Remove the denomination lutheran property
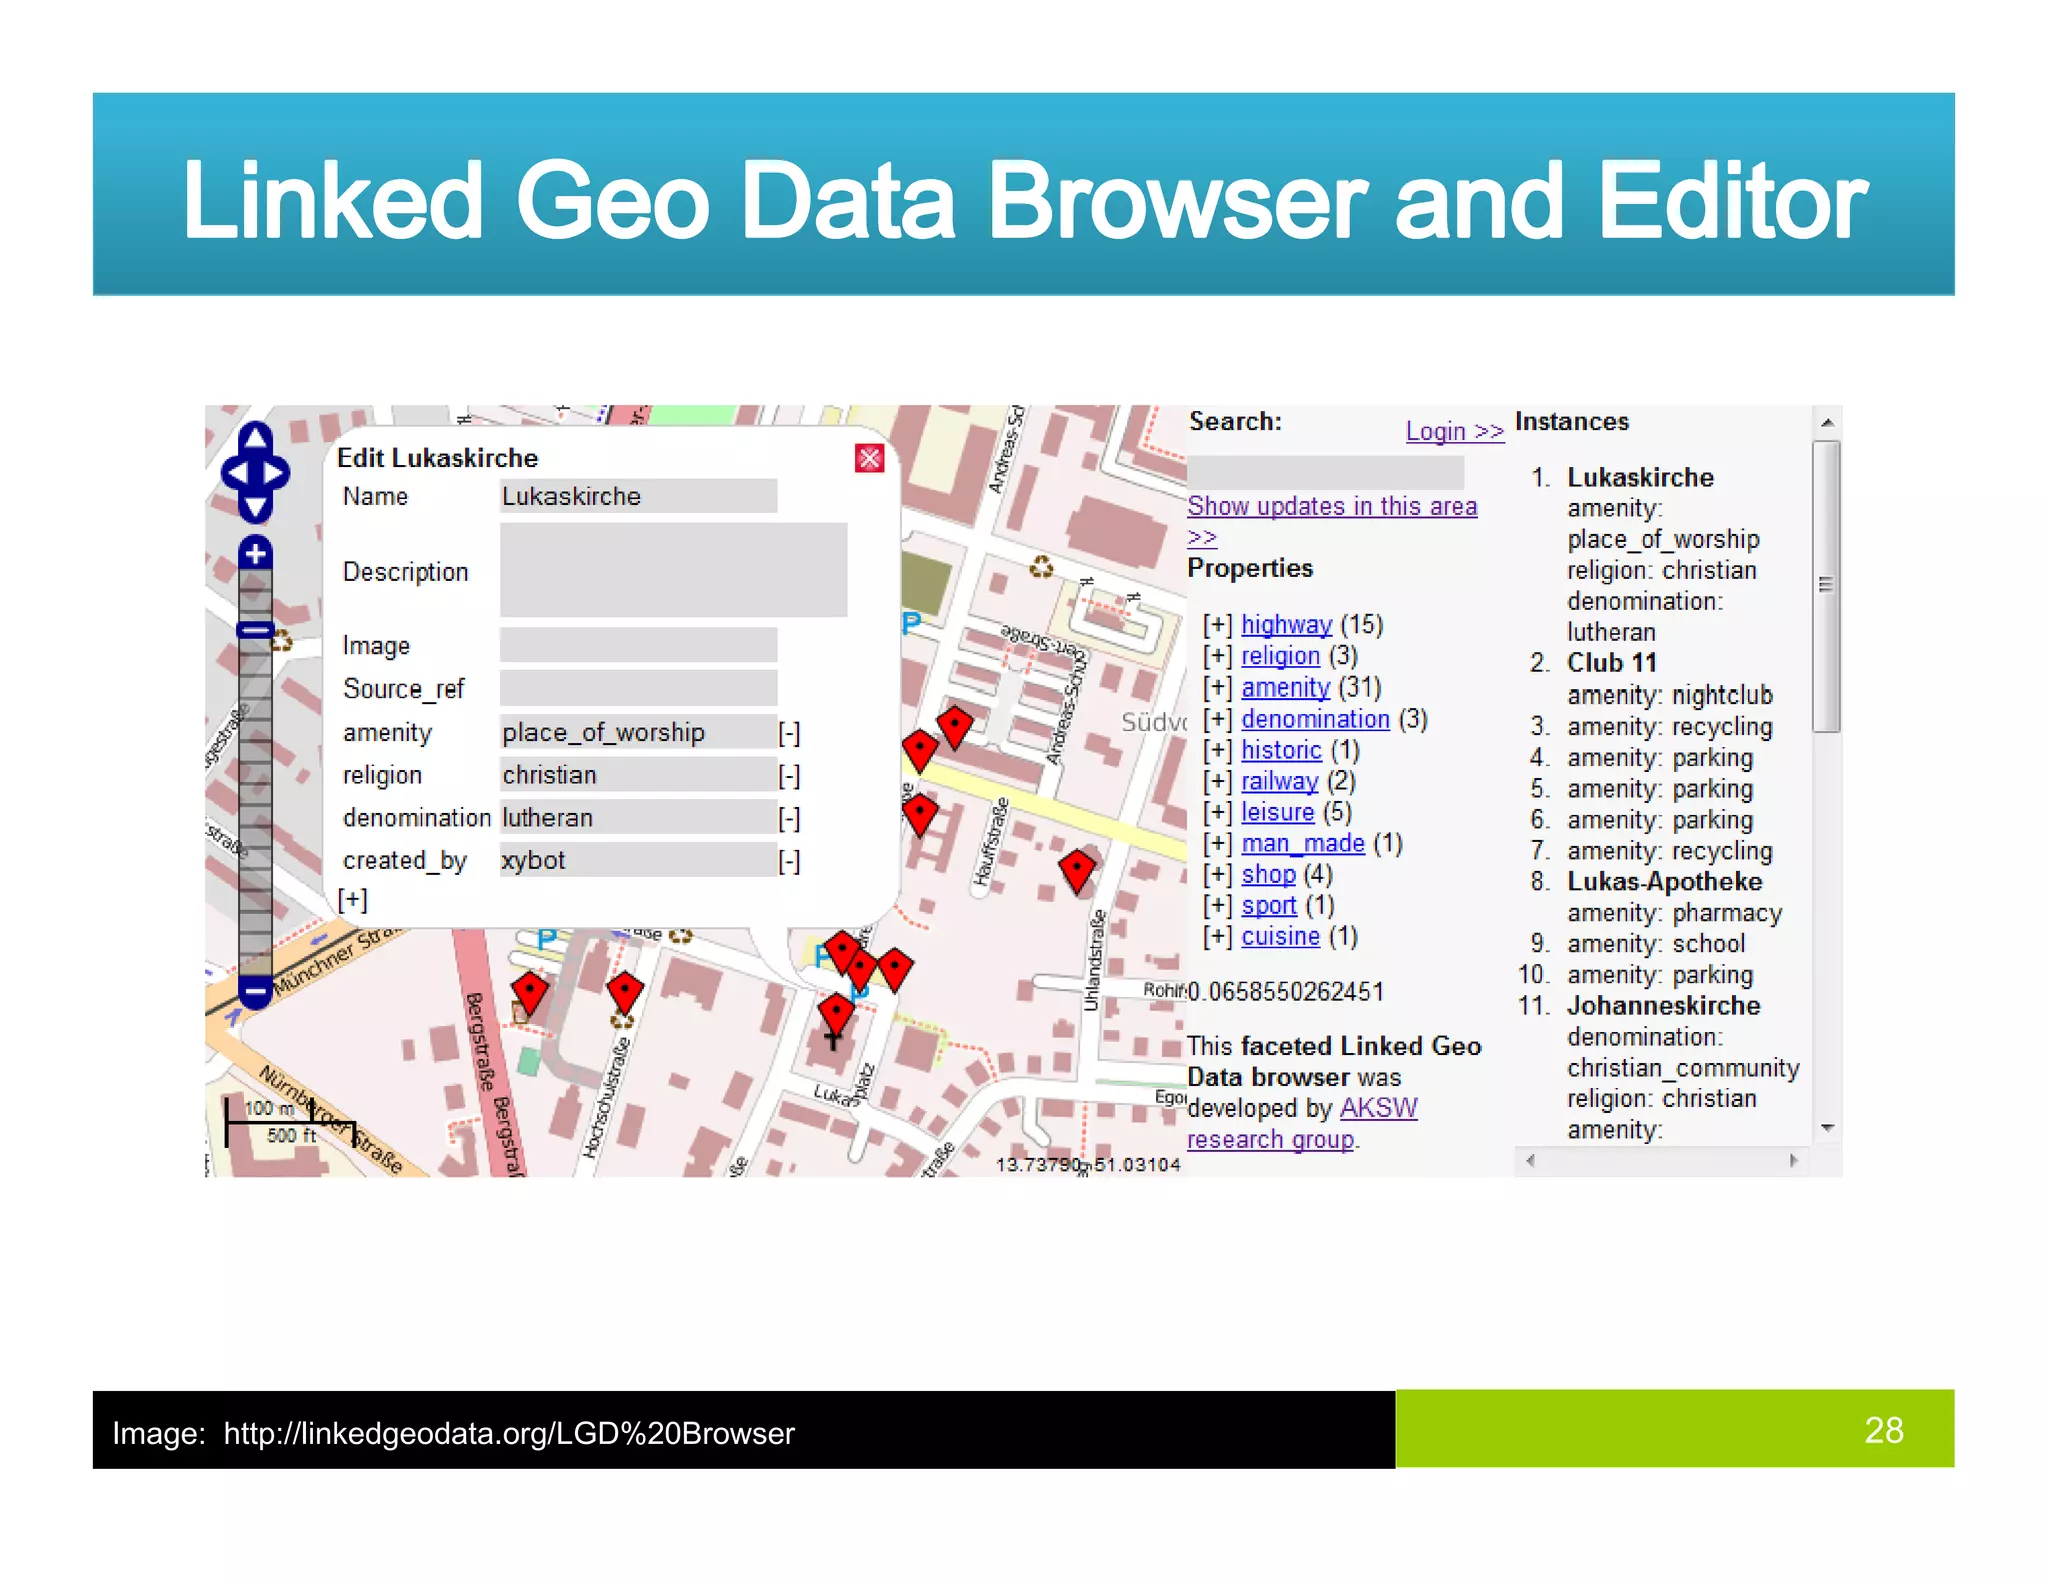This screenshot has width=2048, height=1582. tap(789, 819)
